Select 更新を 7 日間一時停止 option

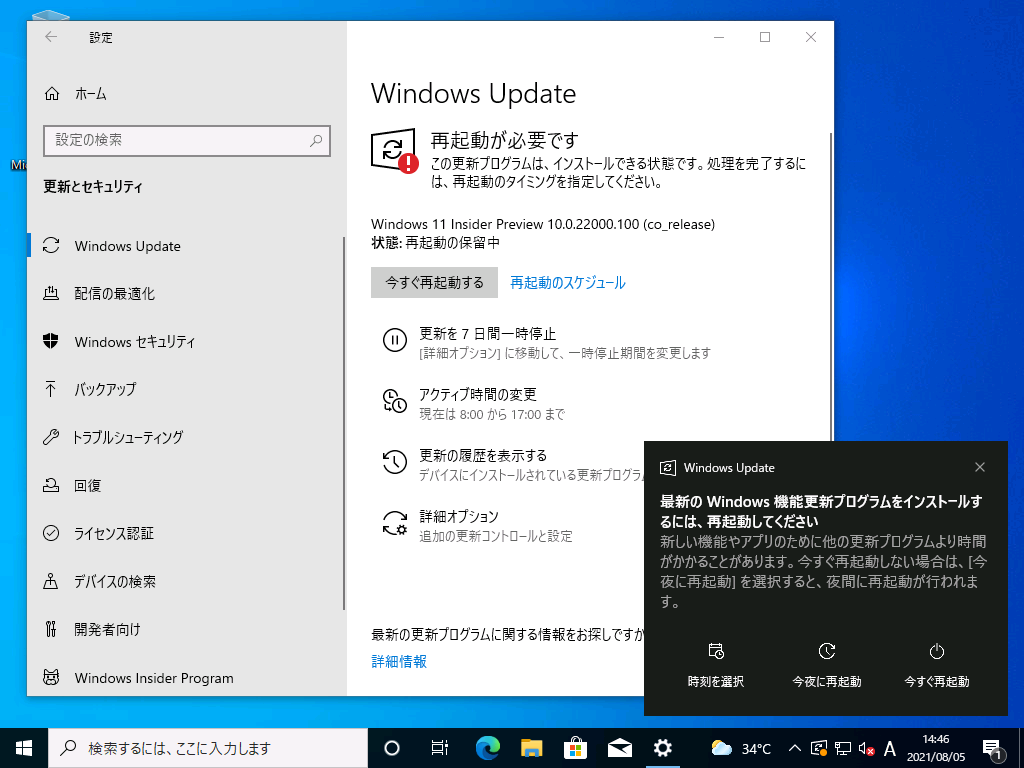(x=487, y=334)
